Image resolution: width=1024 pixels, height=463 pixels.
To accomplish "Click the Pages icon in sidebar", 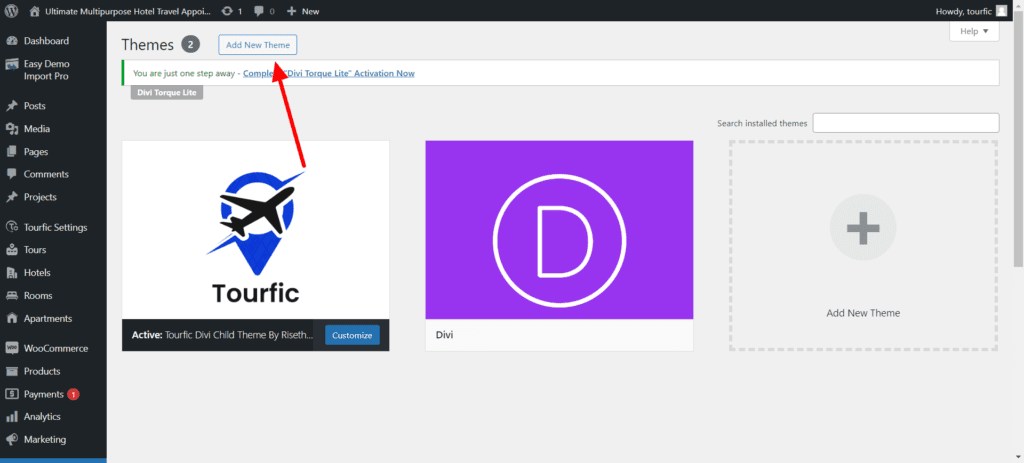I will tap(11, 152).
